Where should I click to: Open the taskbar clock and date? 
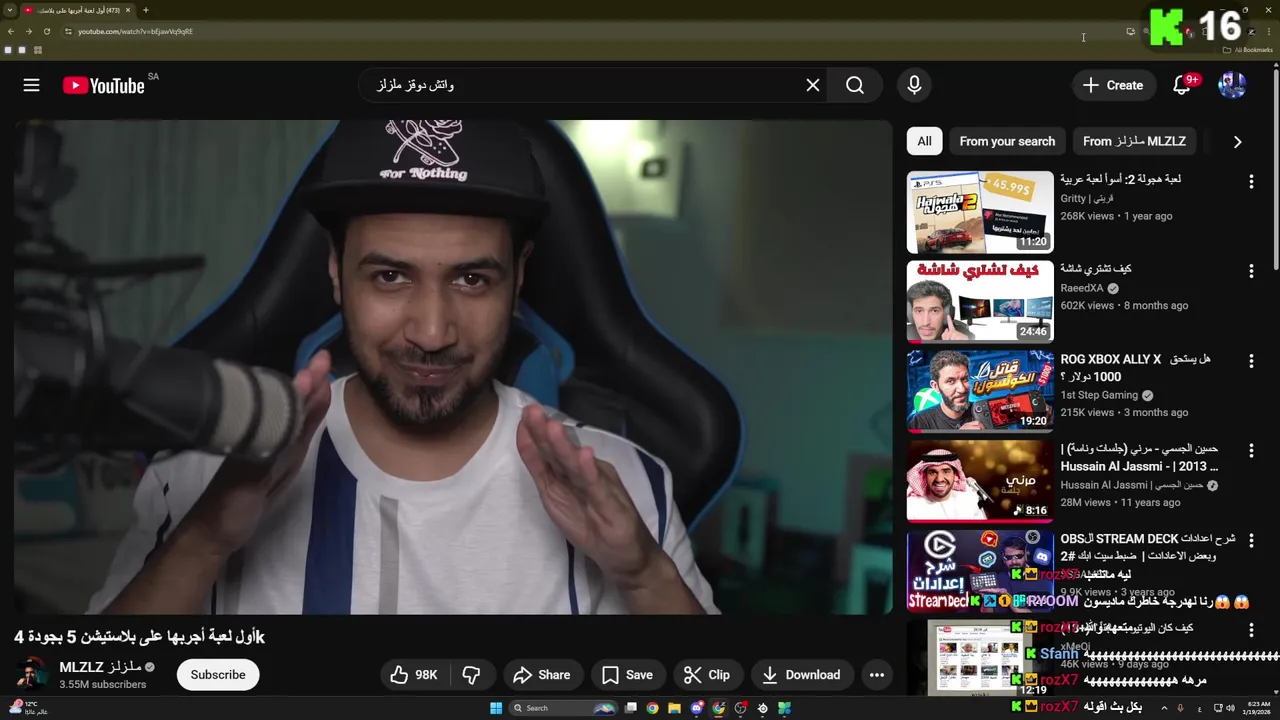click(1258, 708)
